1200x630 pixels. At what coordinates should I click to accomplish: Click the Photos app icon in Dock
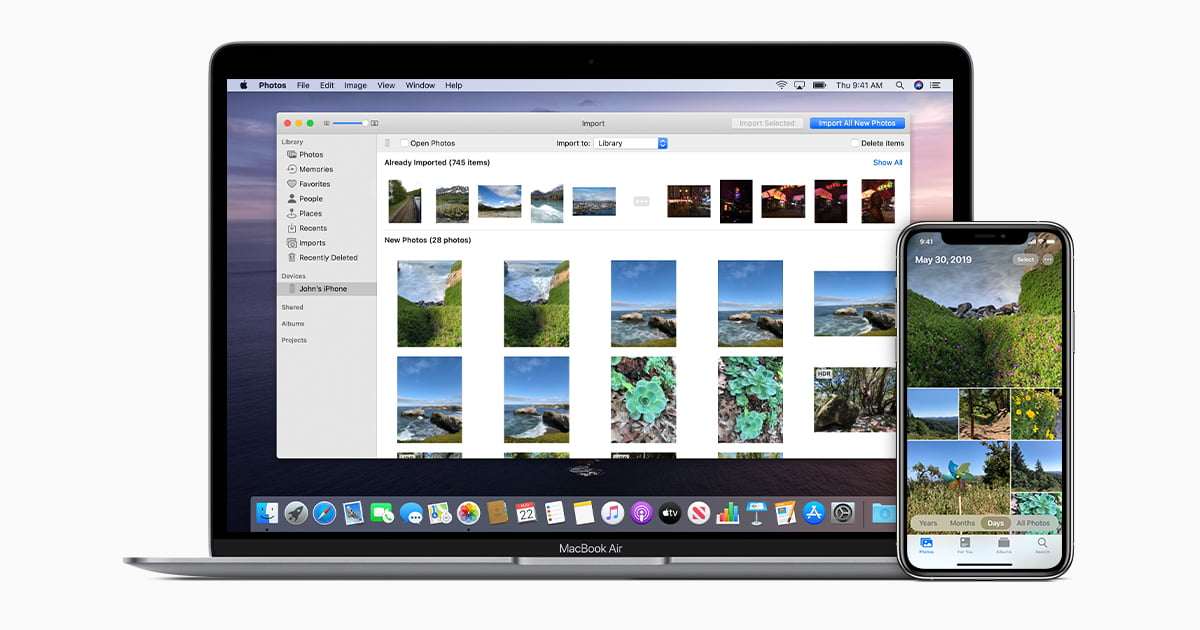pos(468,513)
